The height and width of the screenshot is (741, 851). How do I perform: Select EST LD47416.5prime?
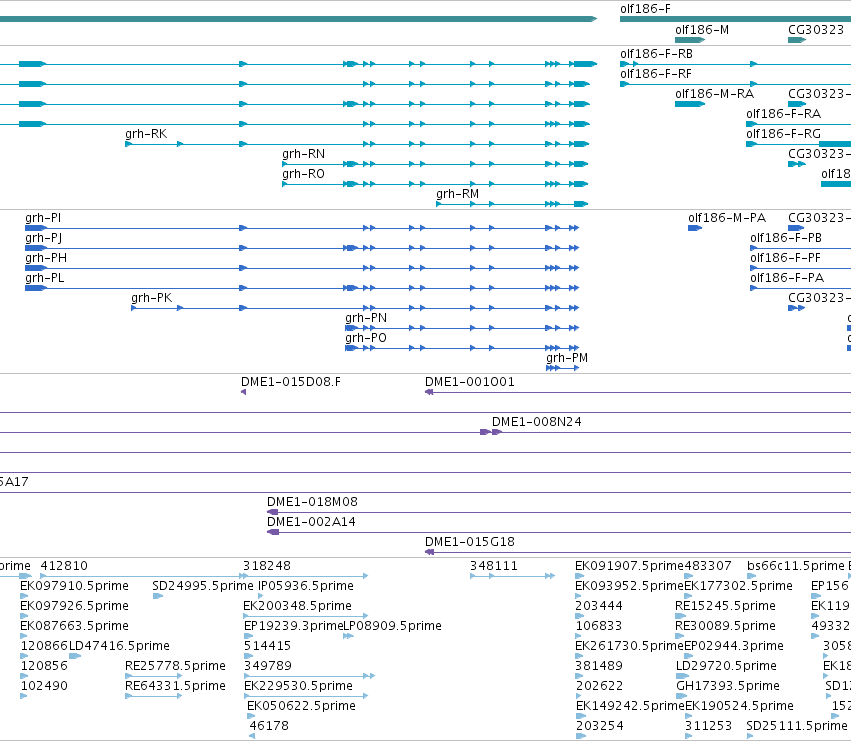[119, 647]
